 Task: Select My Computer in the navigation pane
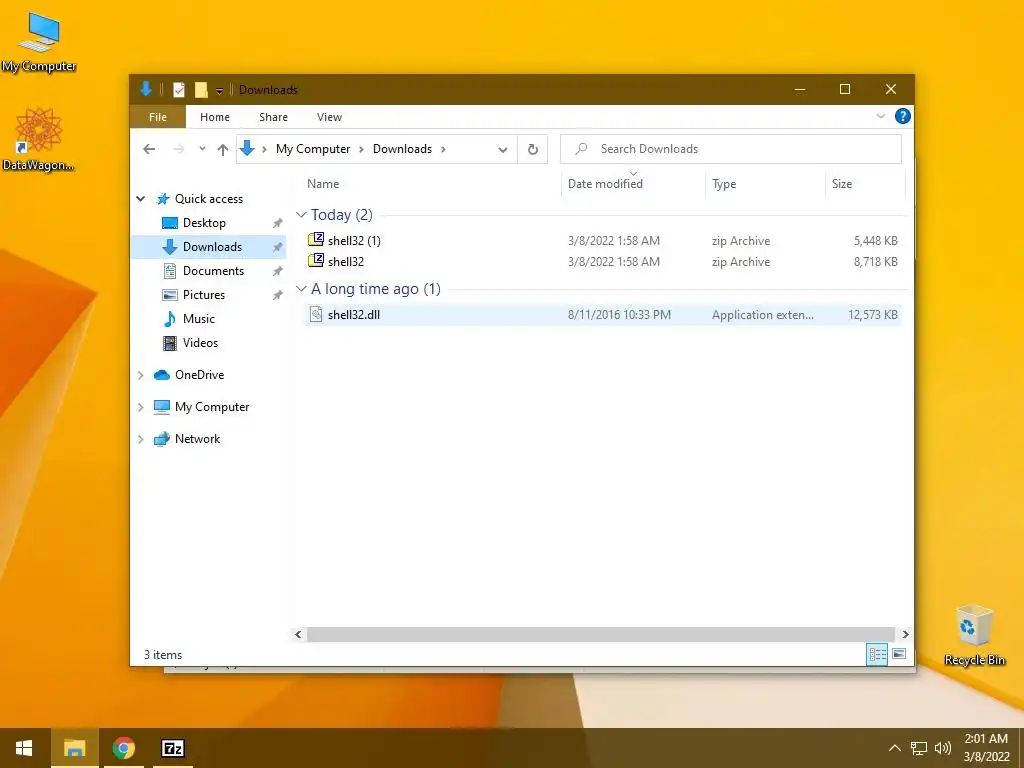pos(212,407)
